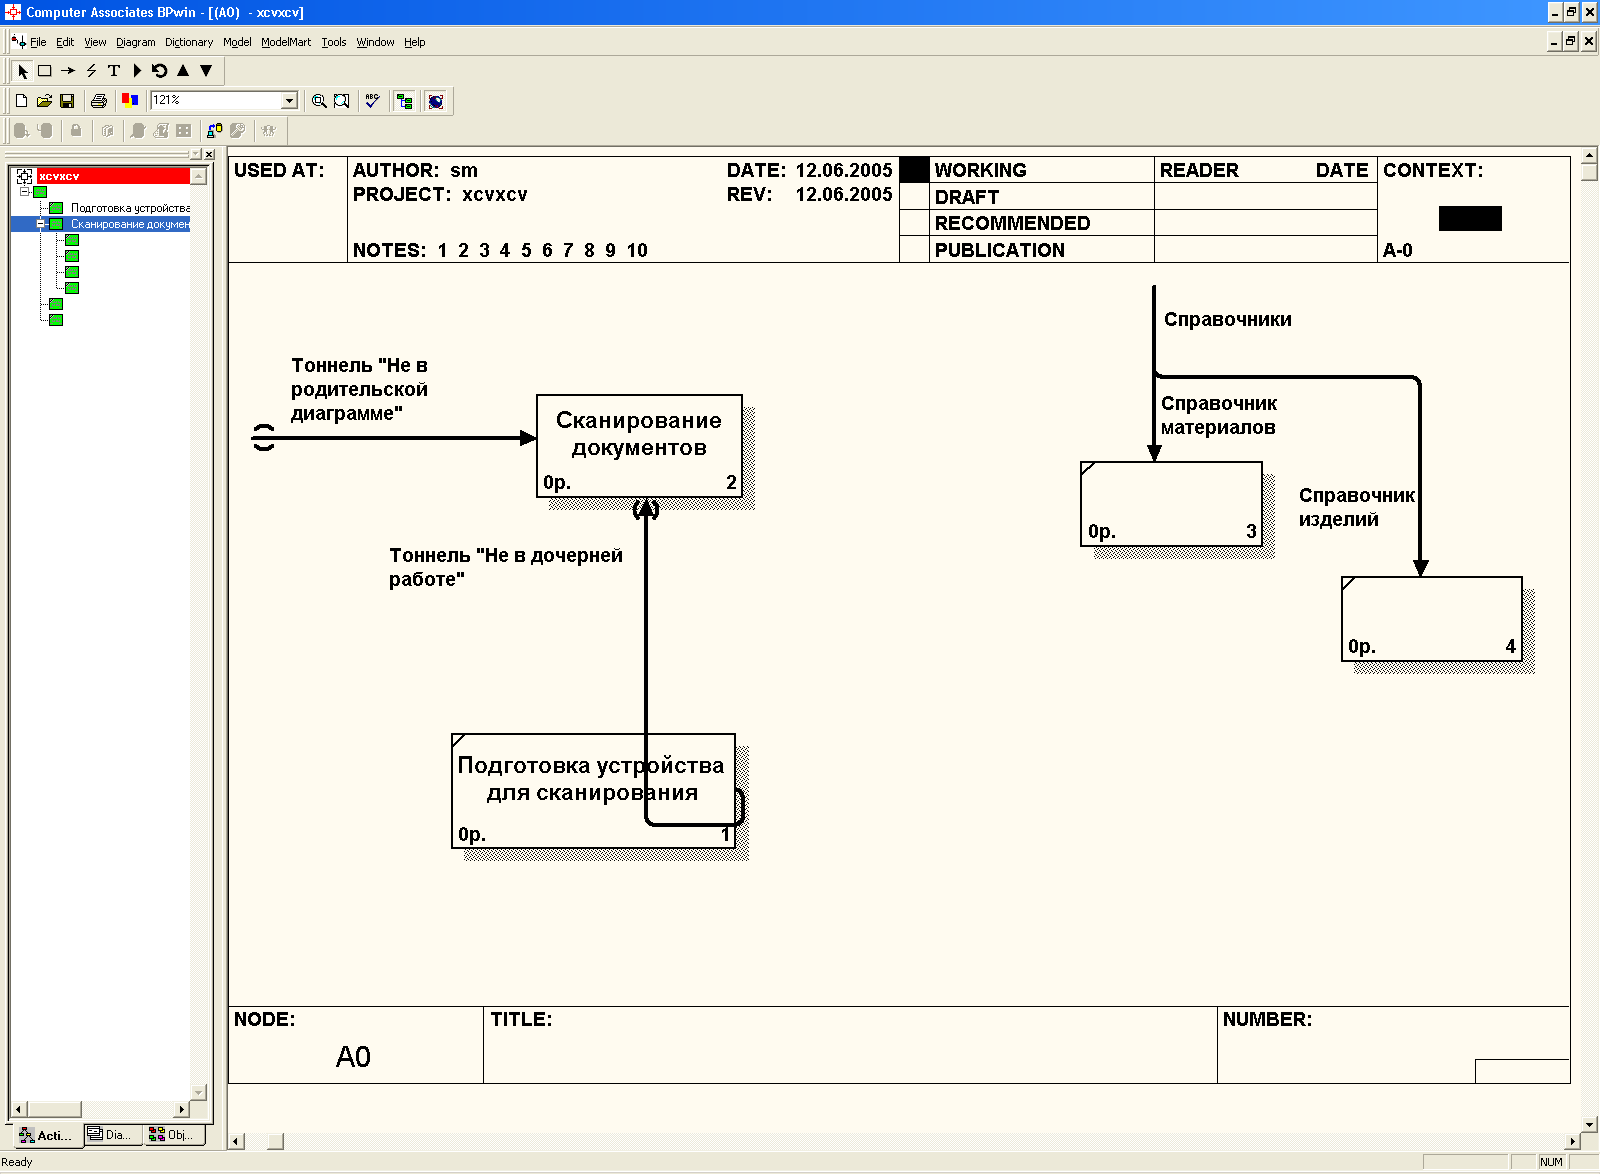Open an existing model file
This screenshot has height=1174, width=1600.
(x=44, y=101)
